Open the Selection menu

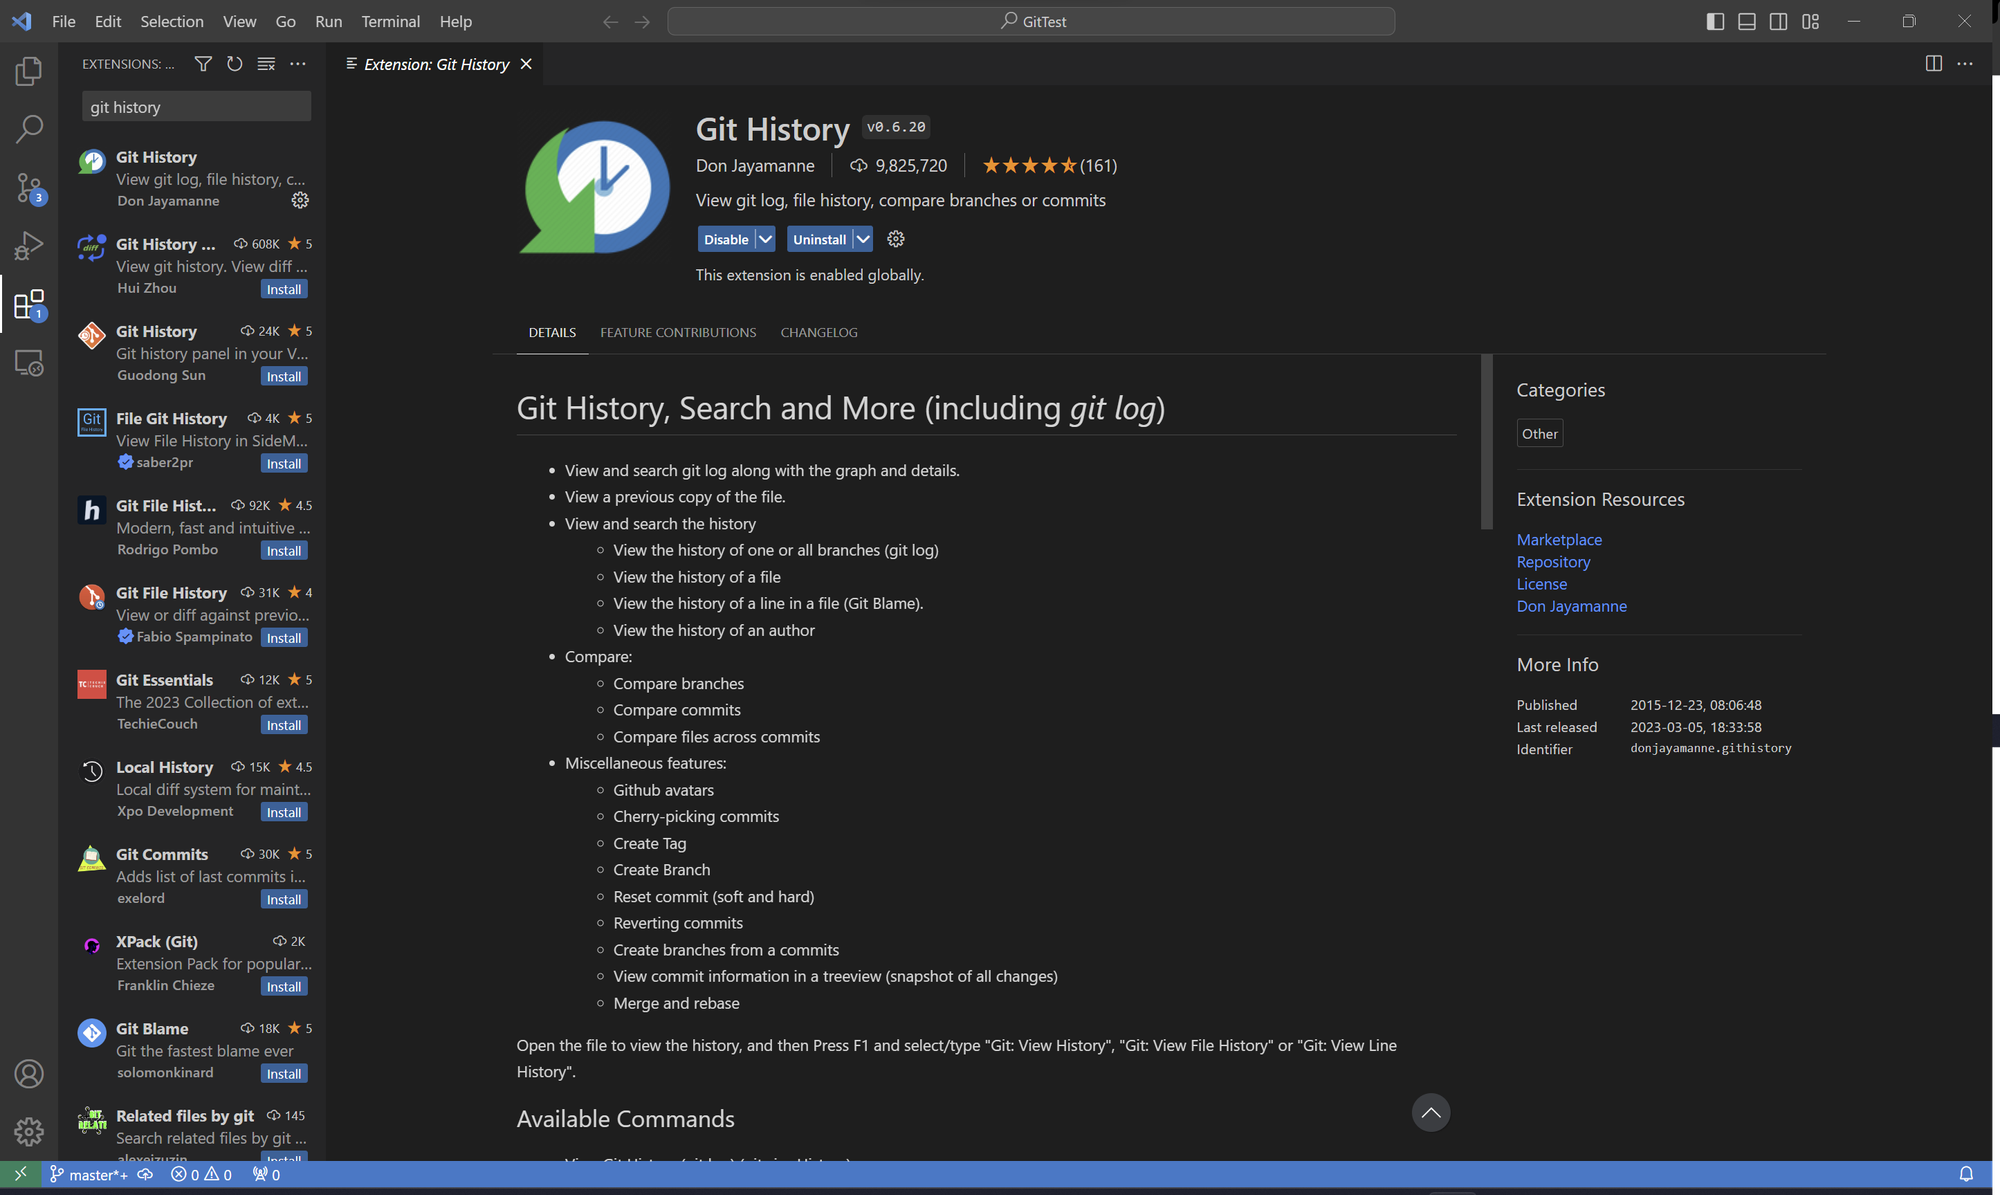coord(171,21)
